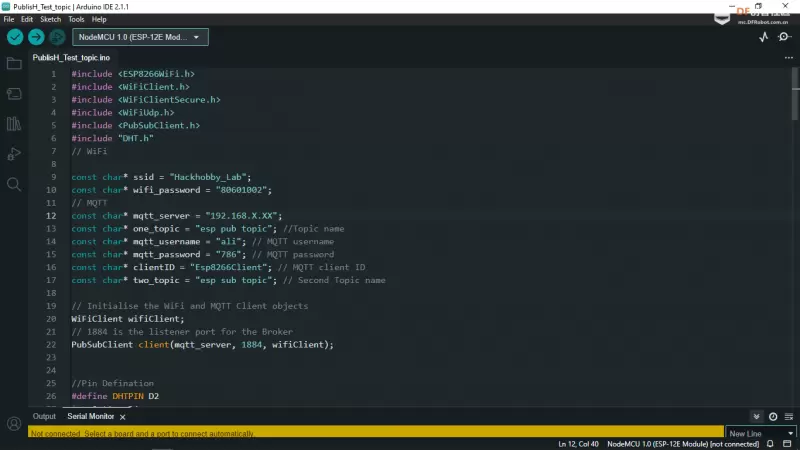Screen dimensions: 800x450
Task: Open the Serial Monitor magnifier icon
Action: coord(786,37)
